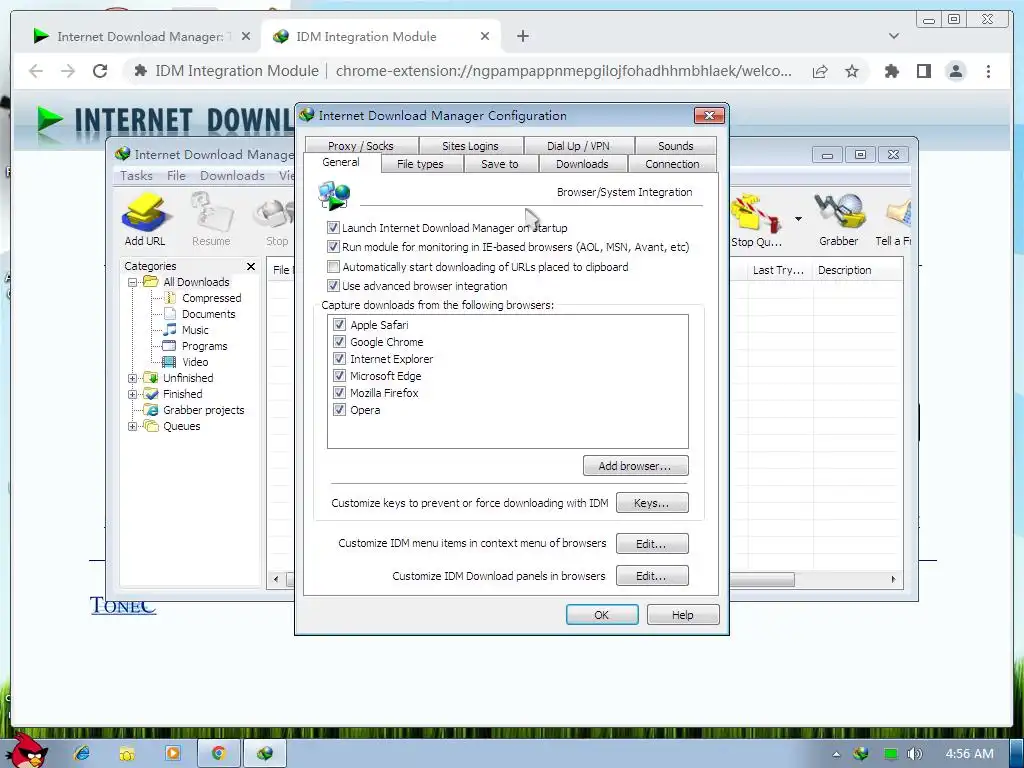Click Chrome extensions puzzle icon

tap(891, 71)
